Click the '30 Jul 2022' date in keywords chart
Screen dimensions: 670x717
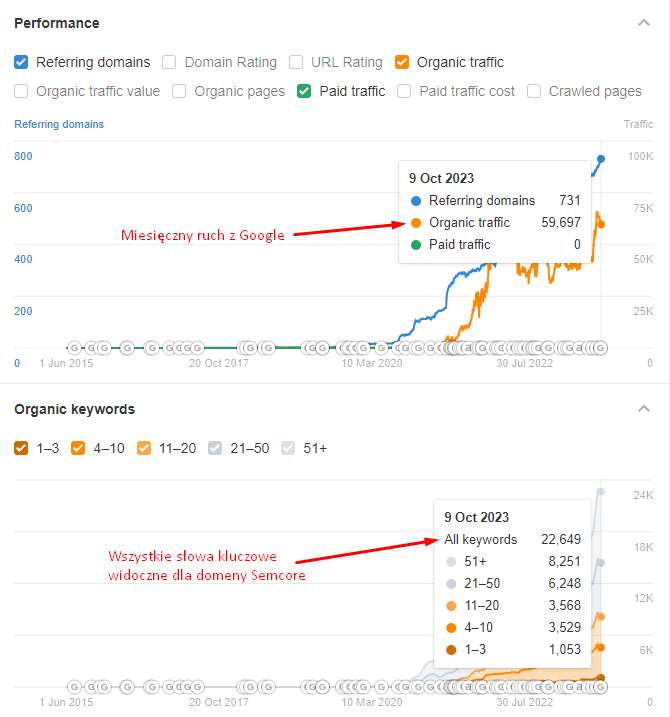[525, 702]
